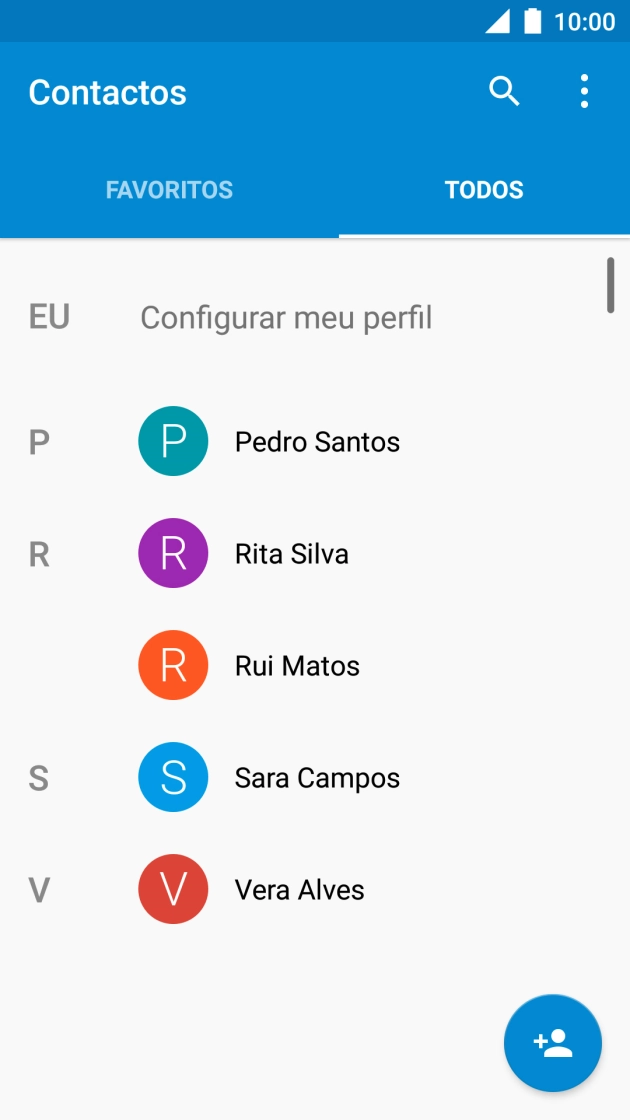Open Pedro Santos's contact entry
The height and width of the screenshot is (1120, 630).
[x=316, y=441]
